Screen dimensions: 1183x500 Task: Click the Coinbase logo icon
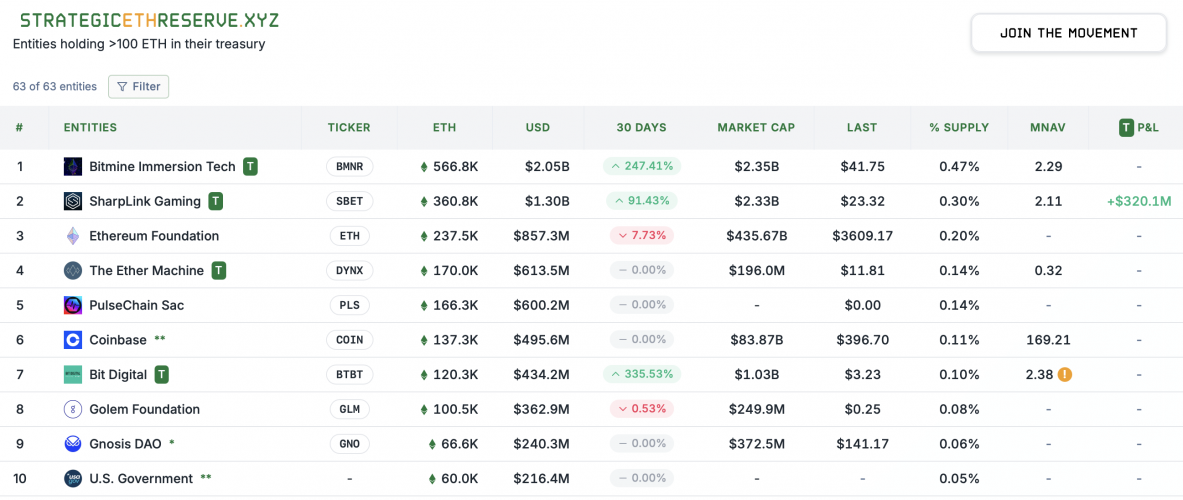click(x=73, y=340)
